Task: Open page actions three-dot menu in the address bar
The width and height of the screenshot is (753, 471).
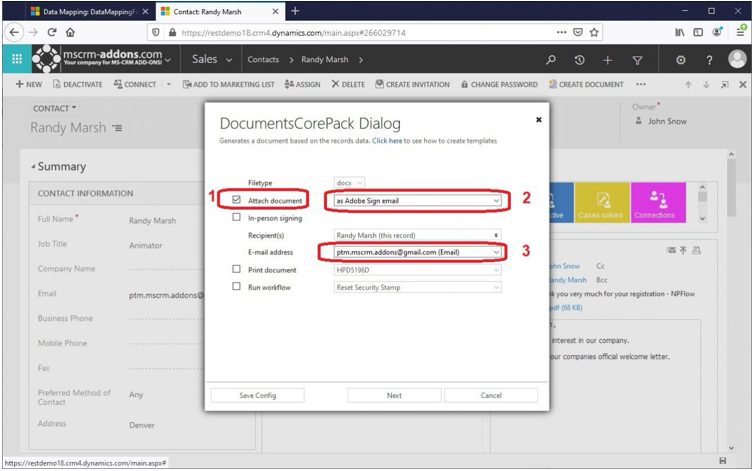Action: tap(561, 32)
